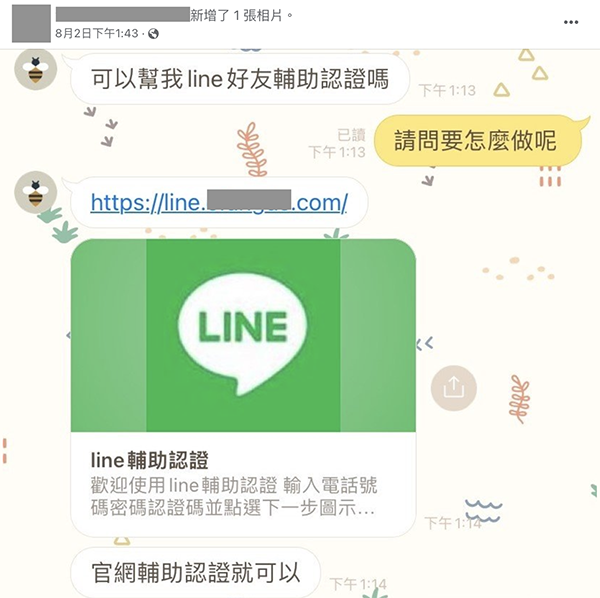
Task: Click the globe public privacy icon
Action: click(x=153, y=34)
